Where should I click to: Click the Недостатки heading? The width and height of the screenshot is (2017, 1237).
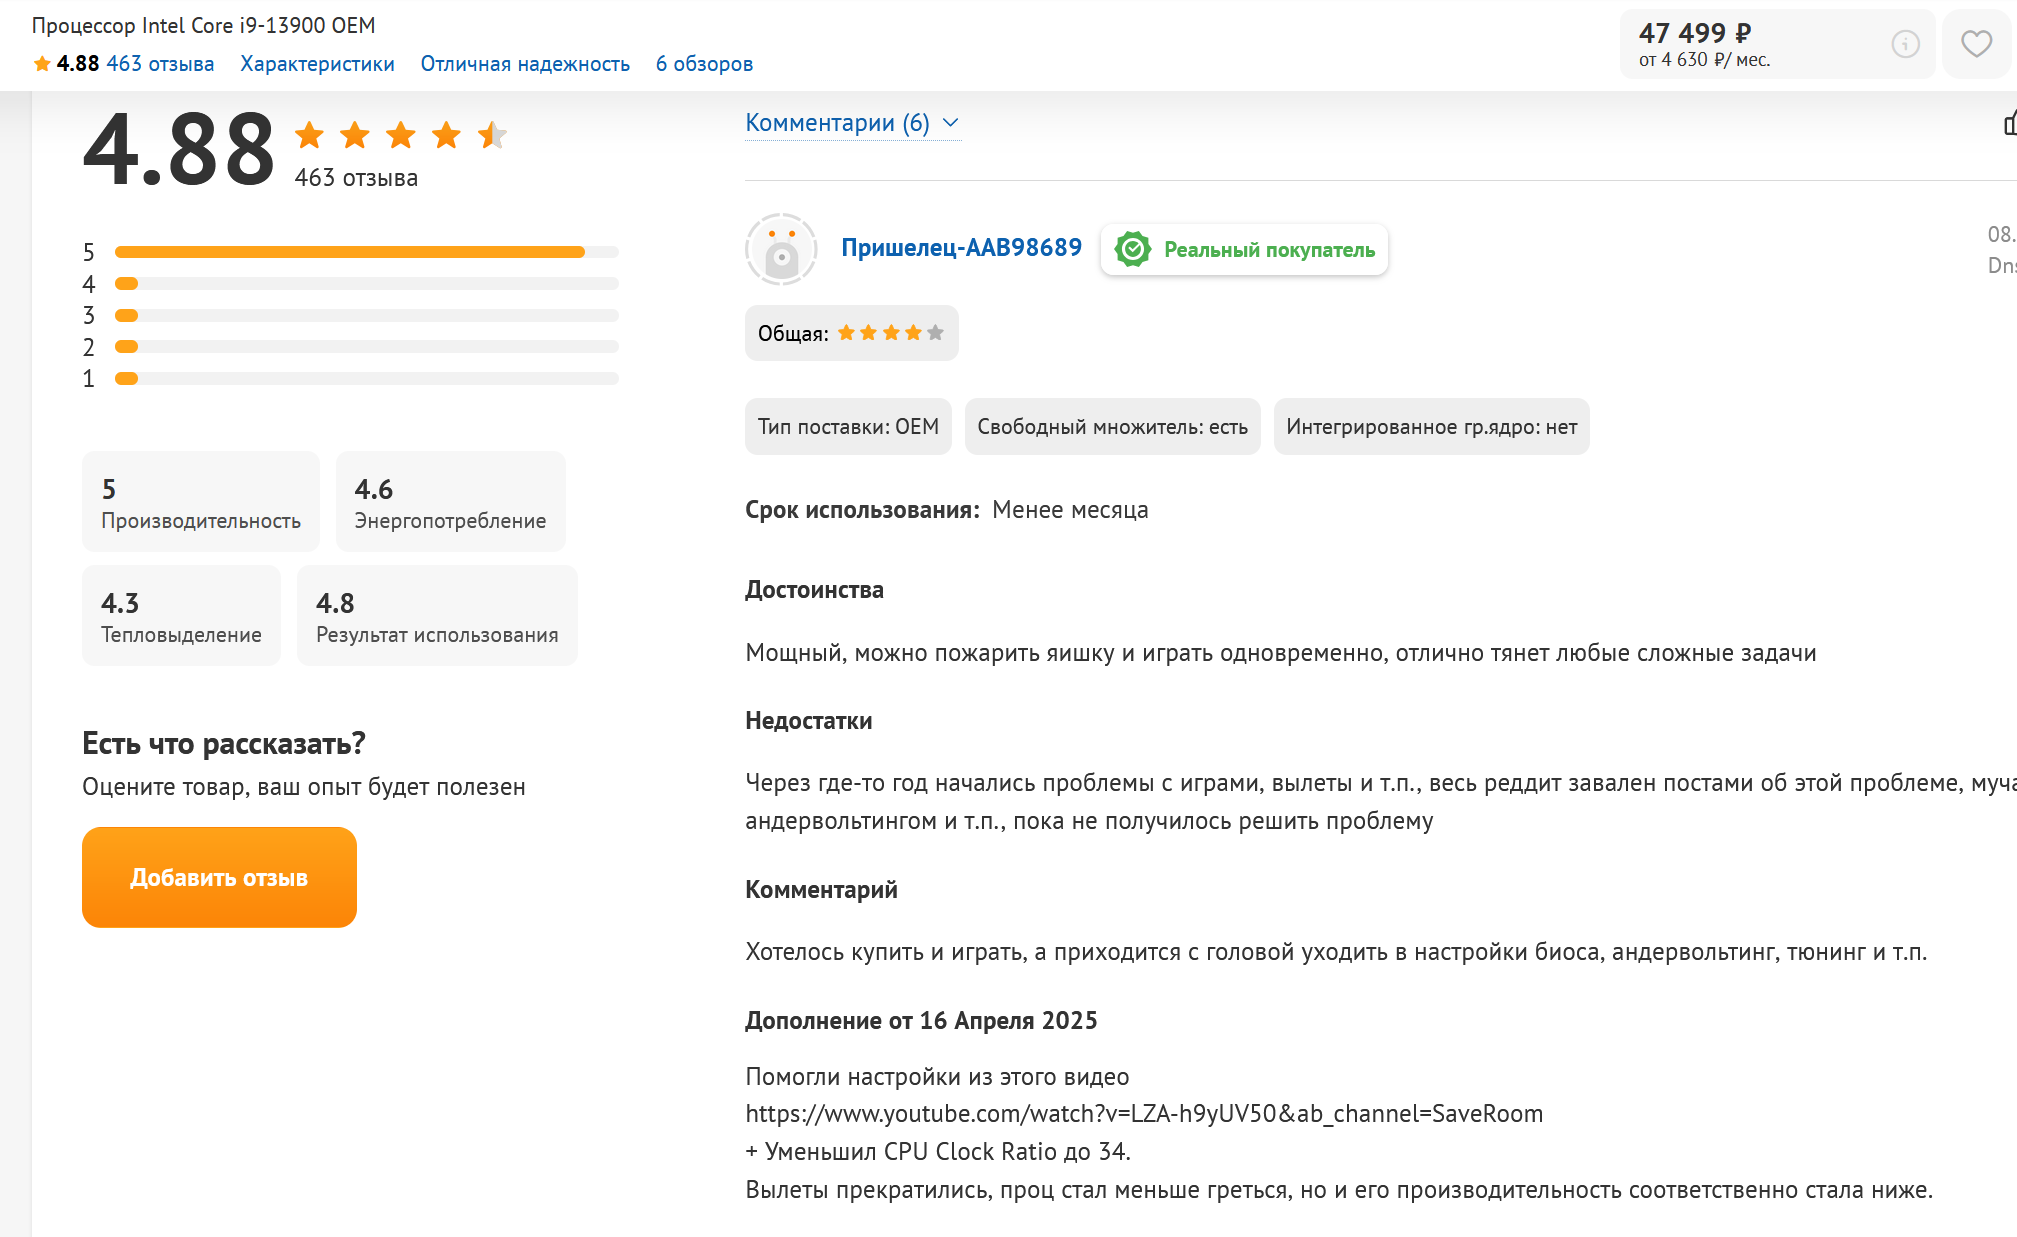click(x=808, y=721)
